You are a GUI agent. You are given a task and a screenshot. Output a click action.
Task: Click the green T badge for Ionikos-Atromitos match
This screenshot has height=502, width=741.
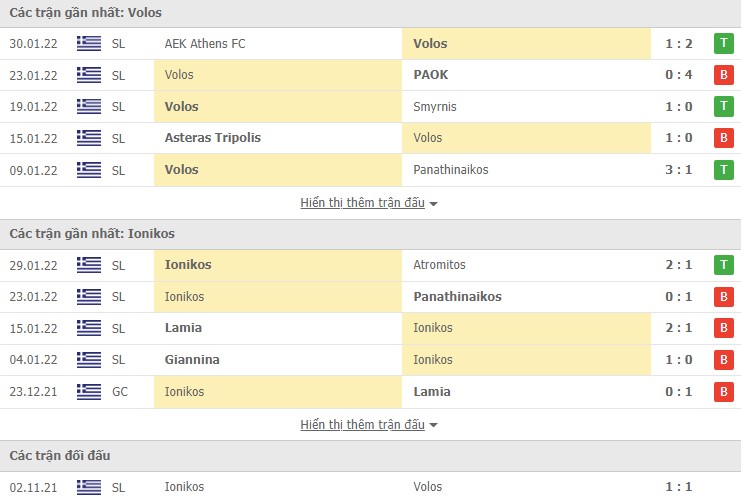click(723, 265)
